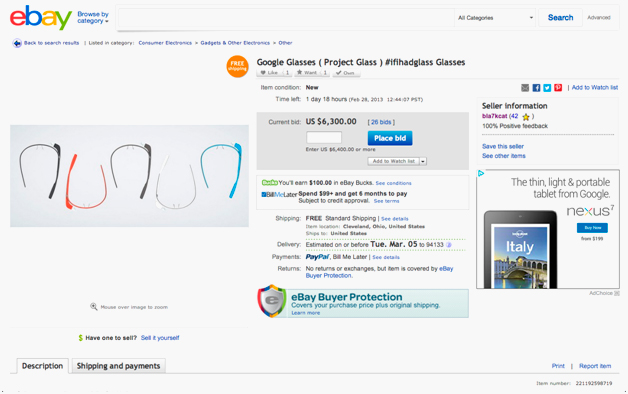Click the bid amount input field
628x394 pixels.
click(x=324, y=137)
